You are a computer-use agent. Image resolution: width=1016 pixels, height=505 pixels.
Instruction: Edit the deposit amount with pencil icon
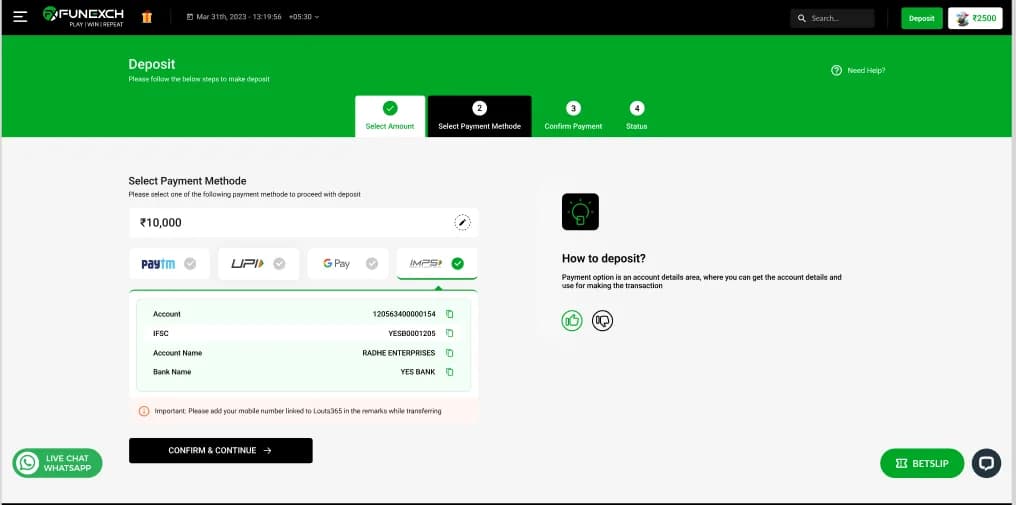point(462,222)
